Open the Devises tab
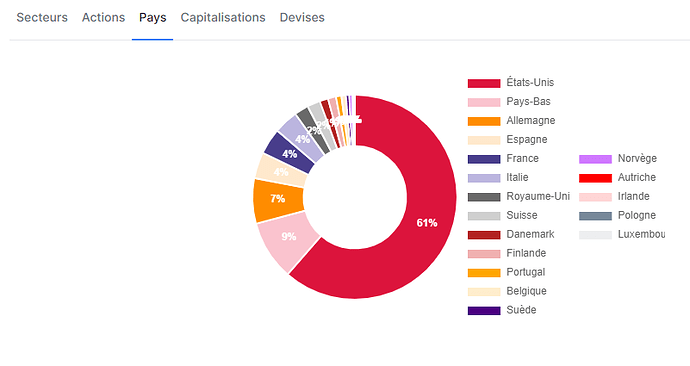The width and height of the screenshot is (690, 366). click(x=302, y=18)
